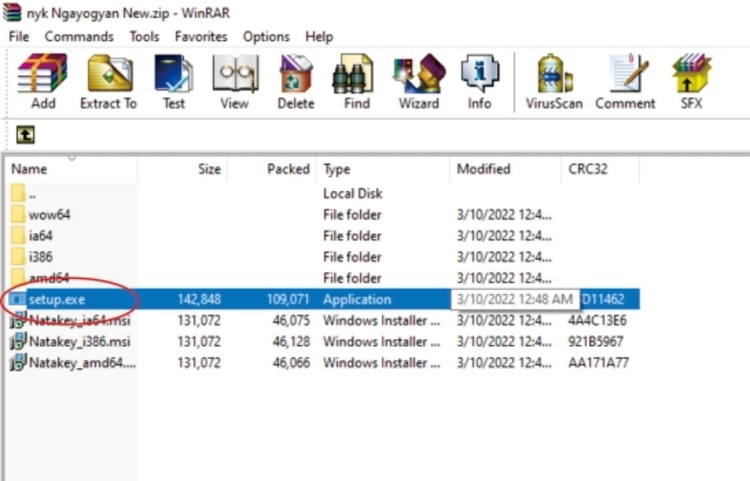Click CRC32 value 921B5967
The height and width of the screenshot is (481, 750).
coord(596,341)
